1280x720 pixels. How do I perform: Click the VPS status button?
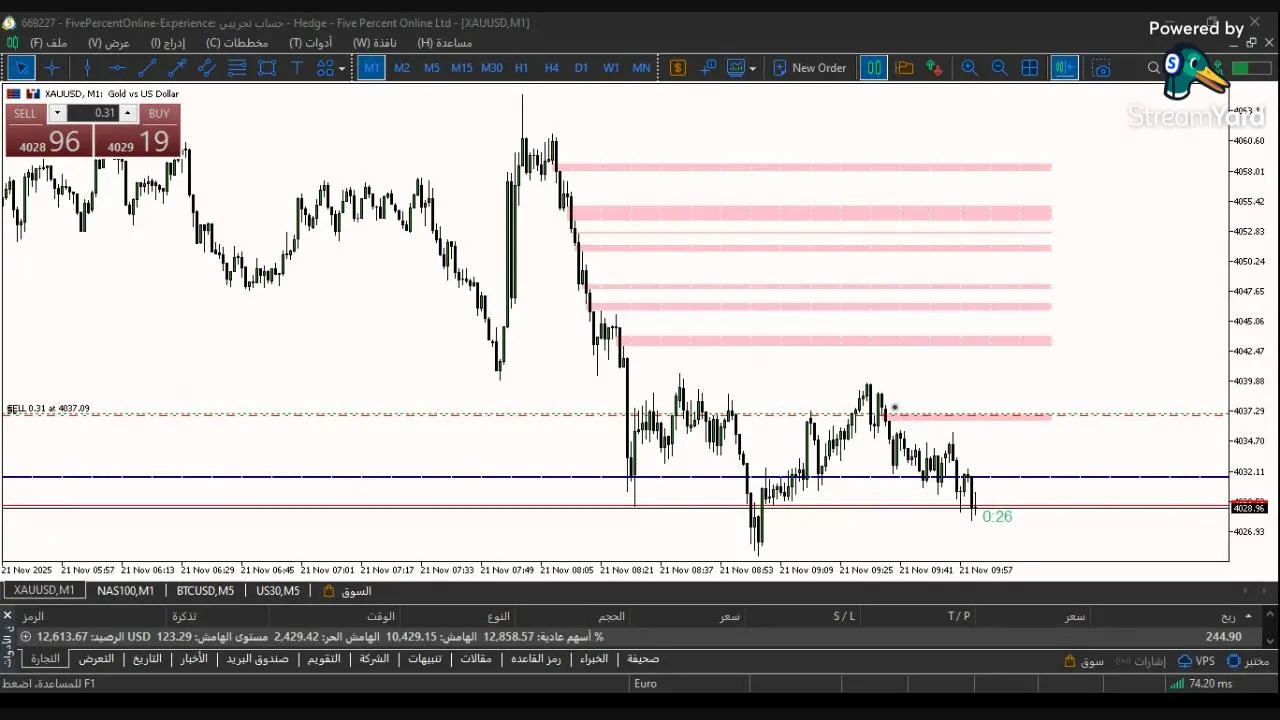tap(1196, 661)
